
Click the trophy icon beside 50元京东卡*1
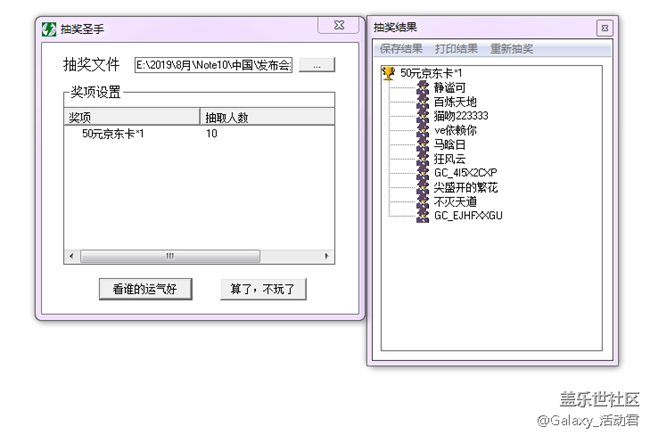pos(389,73)
